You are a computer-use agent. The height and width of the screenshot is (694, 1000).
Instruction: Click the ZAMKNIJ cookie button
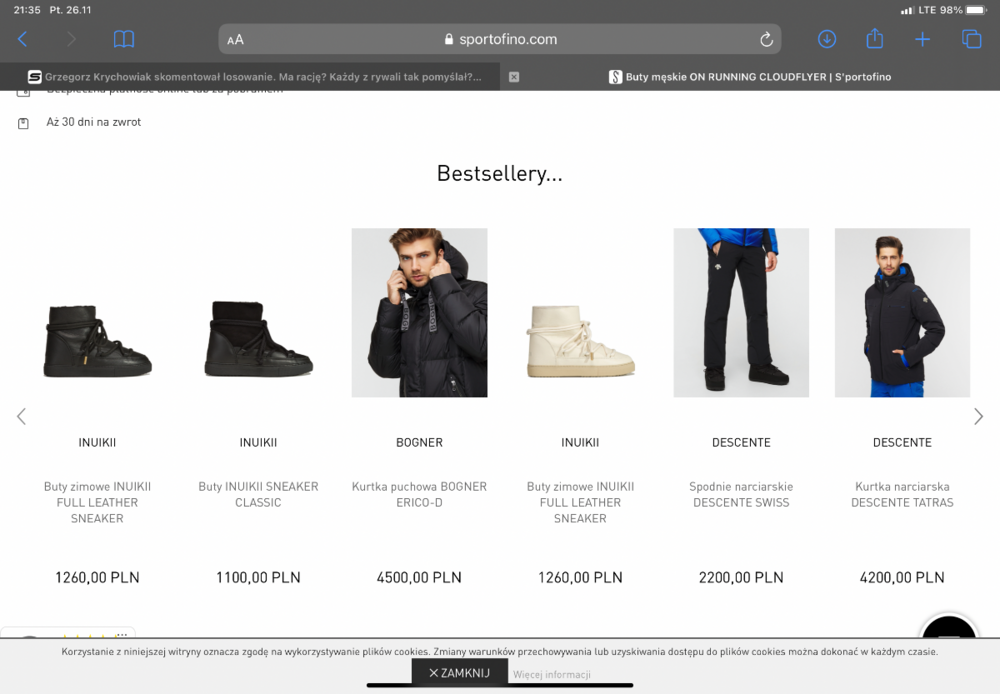tap(460, 673)
